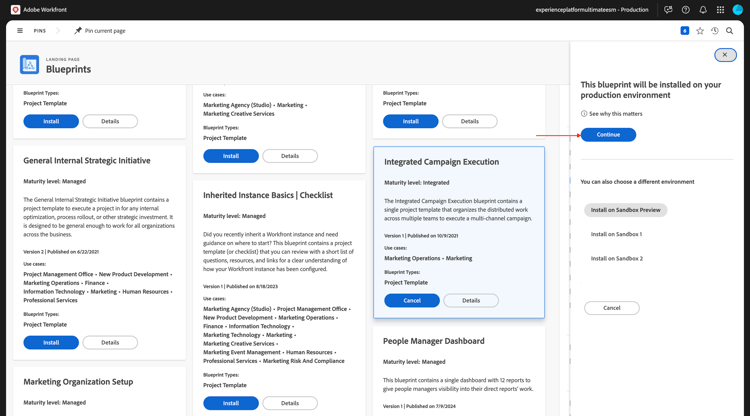Click the production environment label in header
The image size is (750, 416).
pos(592,10)
